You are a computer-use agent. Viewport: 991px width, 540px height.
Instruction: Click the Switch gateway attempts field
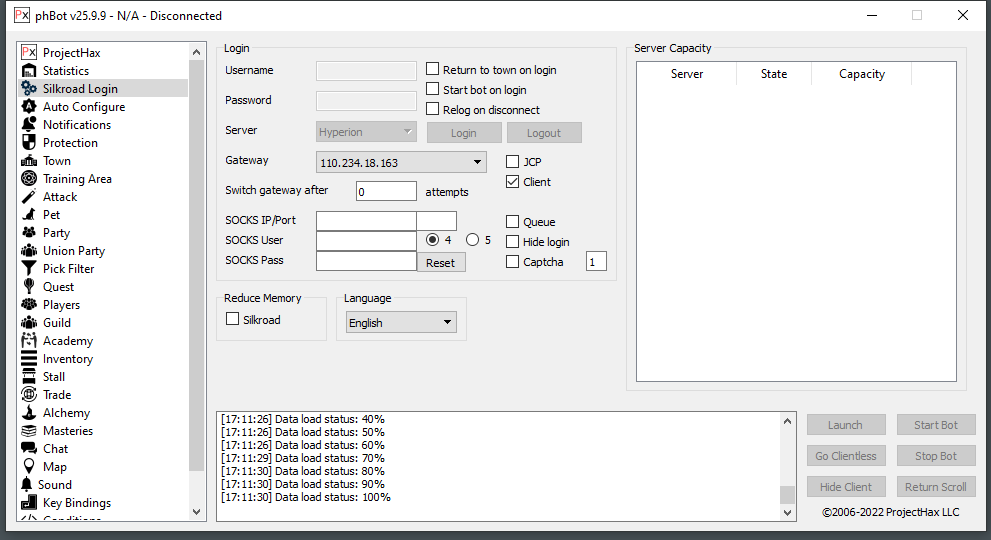coord(386,191)
